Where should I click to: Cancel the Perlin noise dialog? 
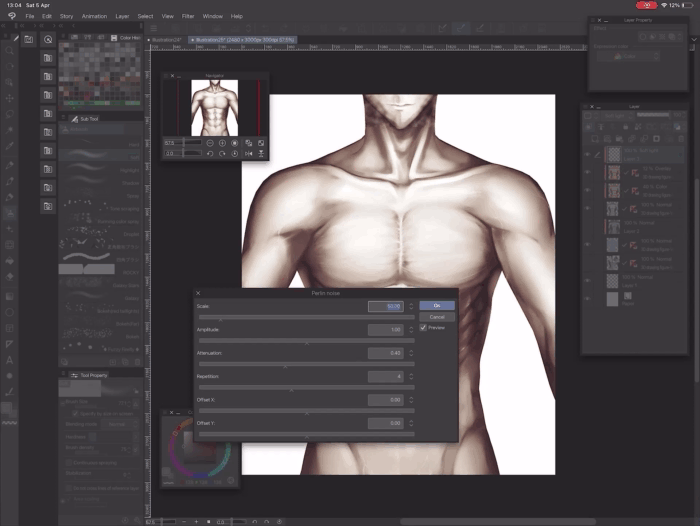[436, 316]
